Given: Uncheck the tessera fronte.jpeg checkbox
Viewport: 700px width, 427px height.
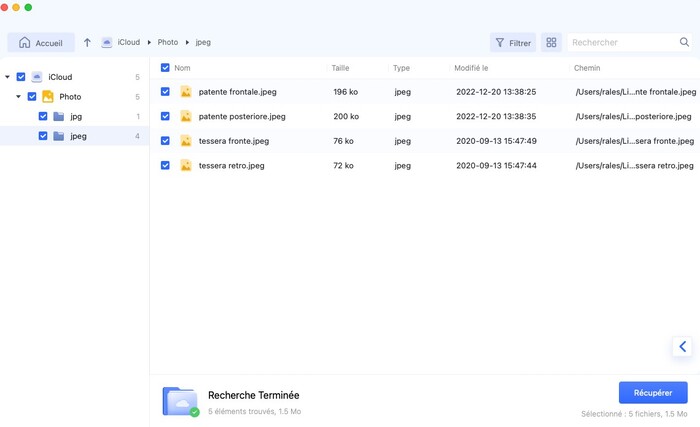Looking at the screenshot, I should coord(166,141).
